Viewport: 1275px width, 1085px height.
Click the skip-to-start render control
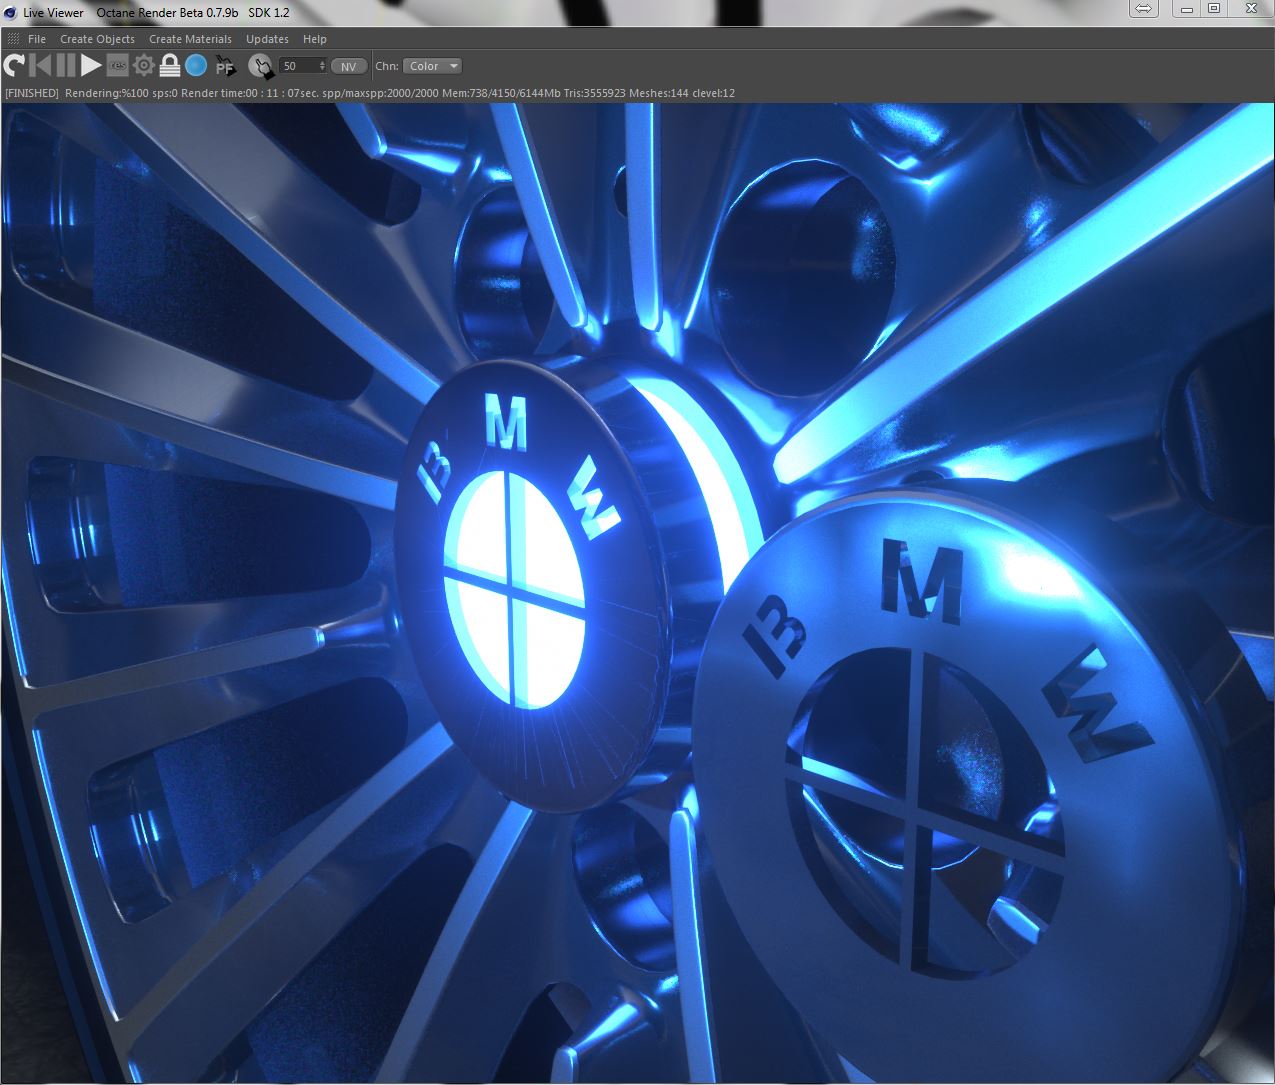click(x=40, y=66)
